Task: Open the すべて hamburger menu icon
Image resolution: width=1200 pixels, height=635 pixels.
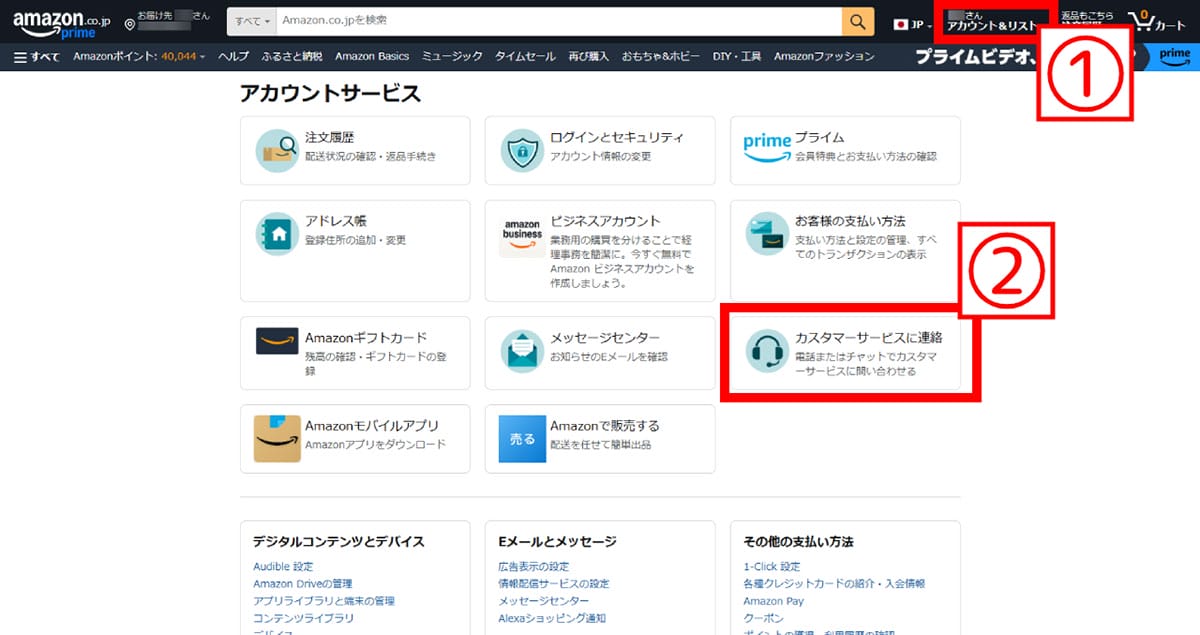Action: click(20, 57)
